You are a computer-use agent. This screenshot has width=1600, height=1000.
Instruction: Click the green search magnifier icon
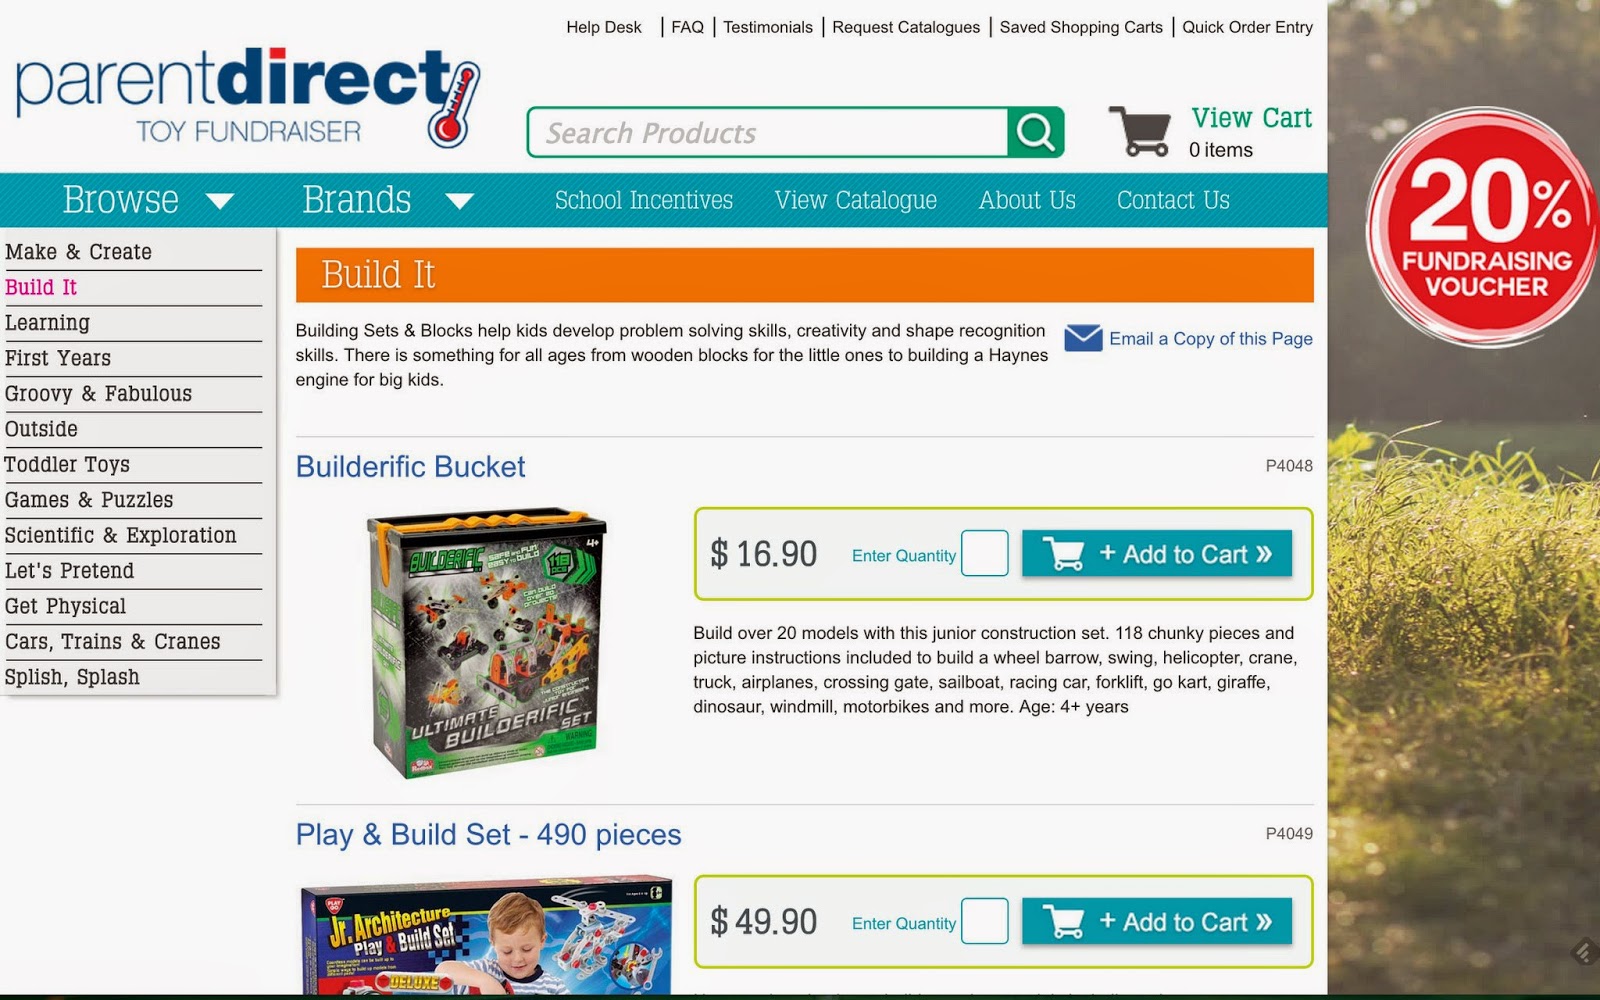(x=1035, y=132)
